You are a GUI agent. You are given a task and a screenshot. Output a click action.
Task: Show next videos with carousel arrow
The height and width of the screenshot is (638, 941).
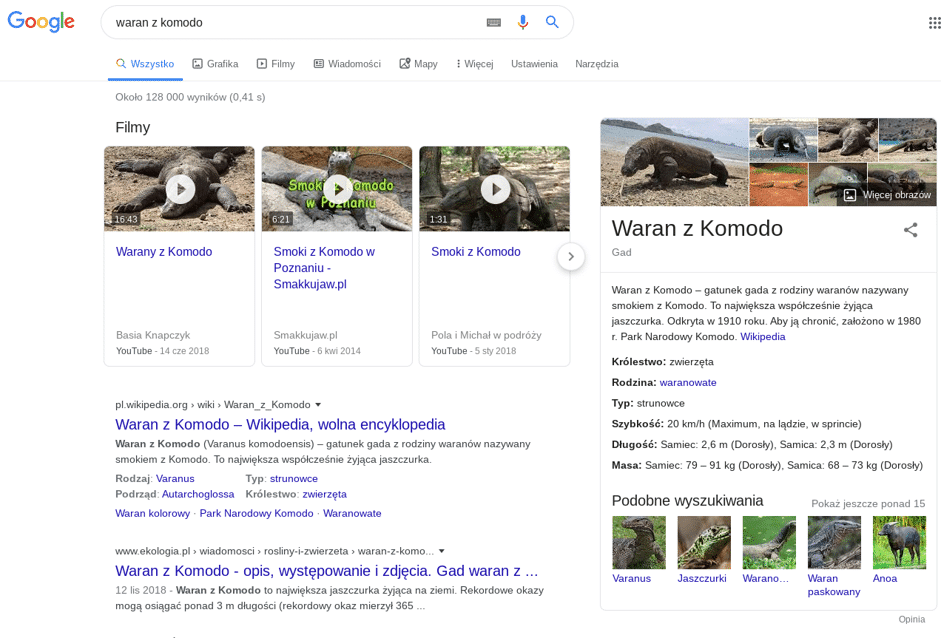pyautogui.click(x=571, y=256)
